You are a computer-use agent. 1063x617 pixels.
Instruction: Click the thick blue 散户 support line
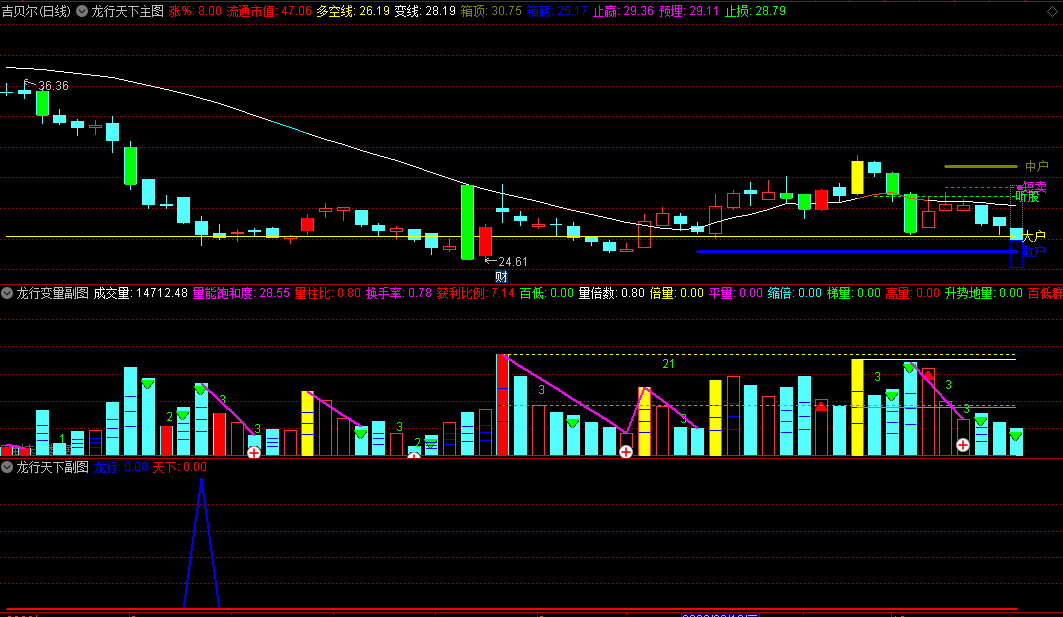pyautogui.click(x=857, y=252)
